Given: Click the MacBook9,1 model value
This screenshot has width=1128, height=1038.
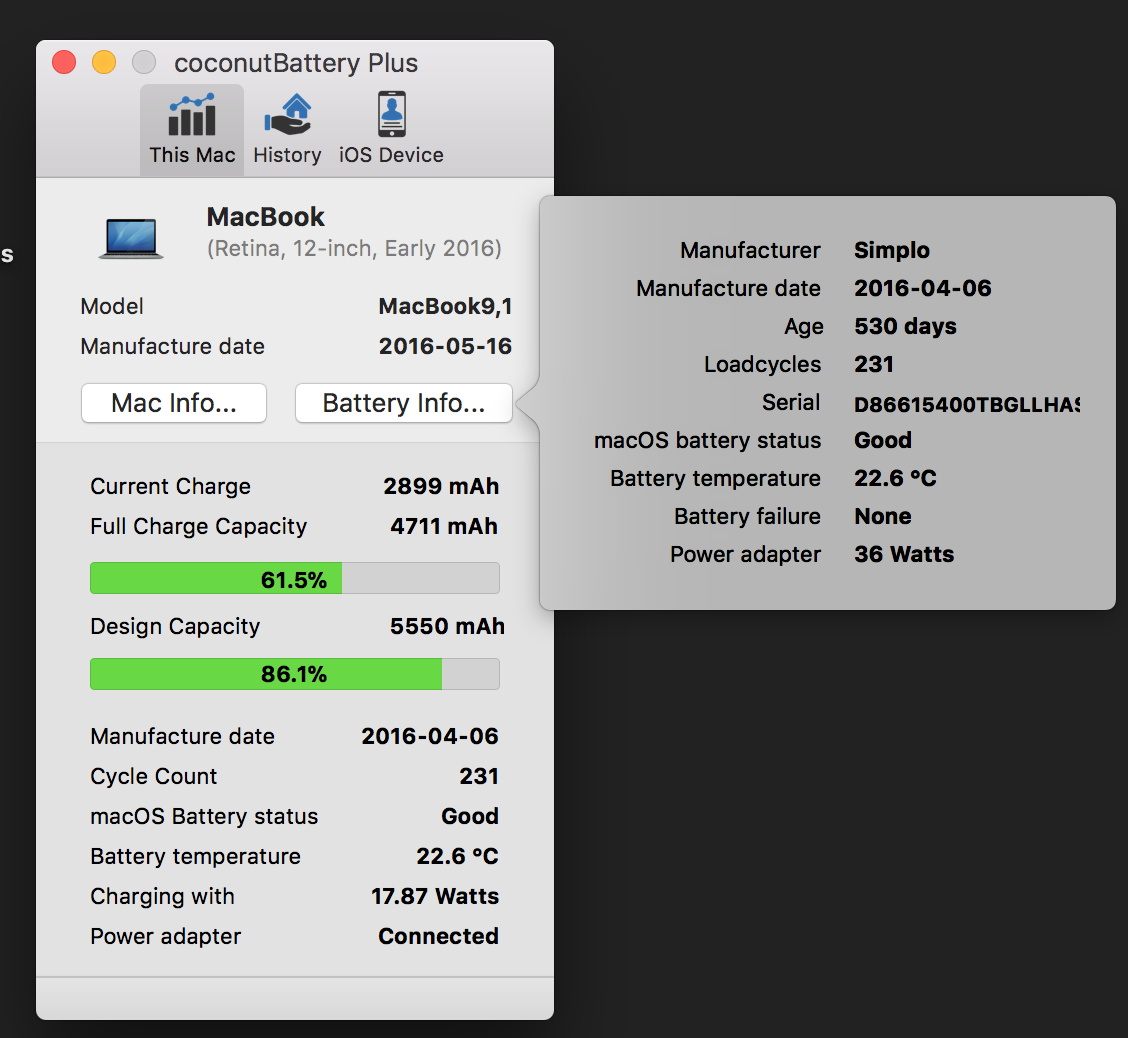Looking at the screenshot, I should click(445, 306).
